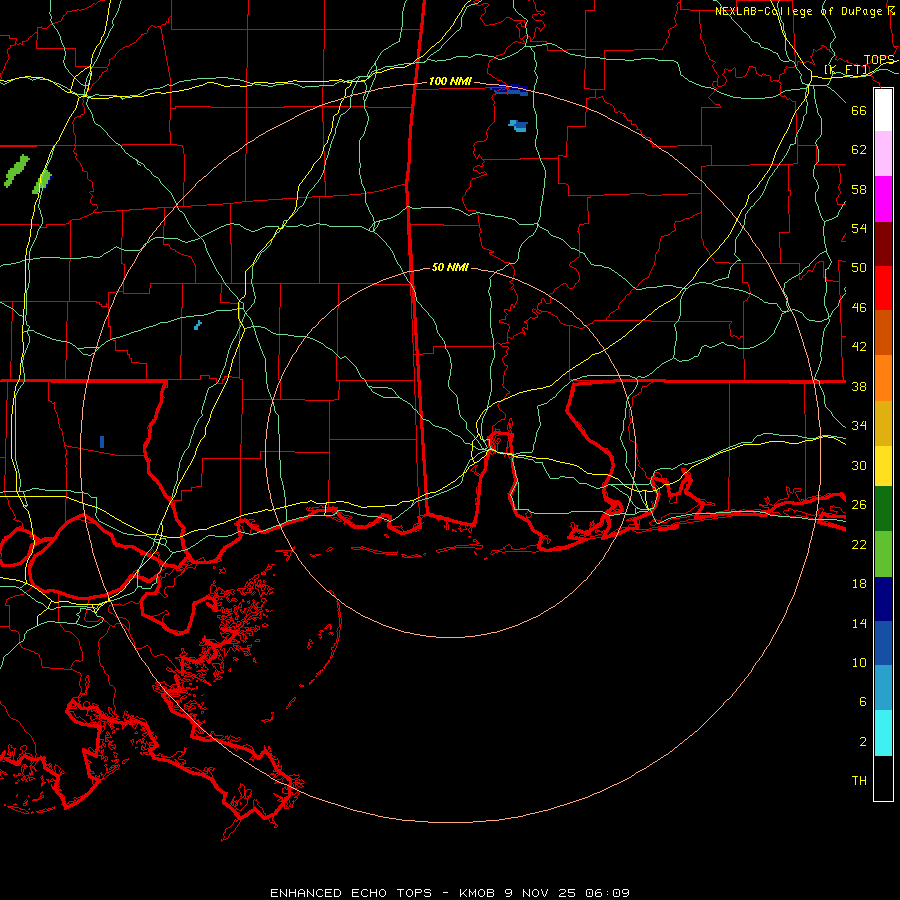Click the 'NEXLAB-College of DuPage' credit text

(798, 11)
